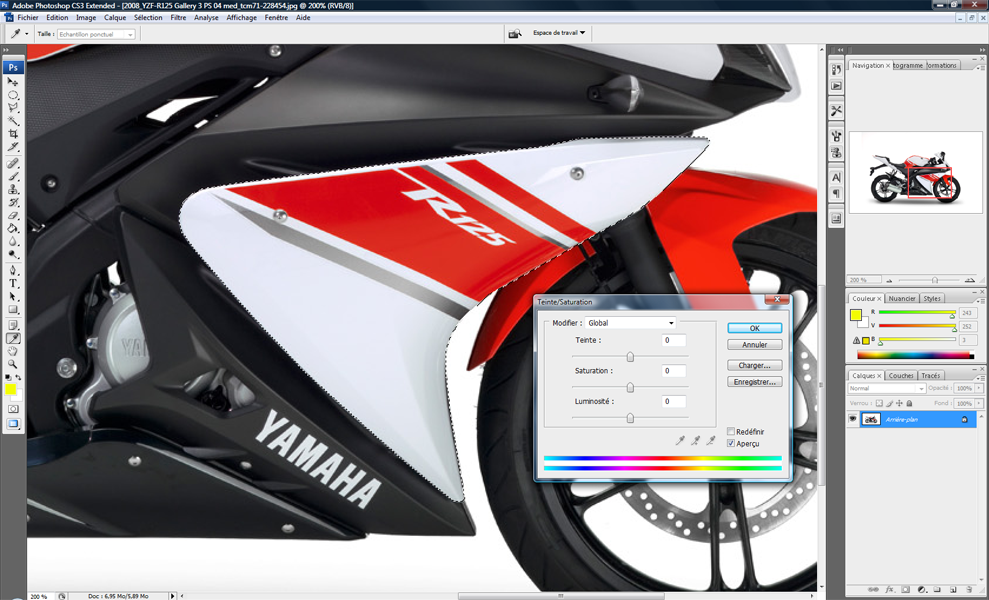Select the Type tool
The height and width of the screenshot is (600, 989).
tap(13, 284)
